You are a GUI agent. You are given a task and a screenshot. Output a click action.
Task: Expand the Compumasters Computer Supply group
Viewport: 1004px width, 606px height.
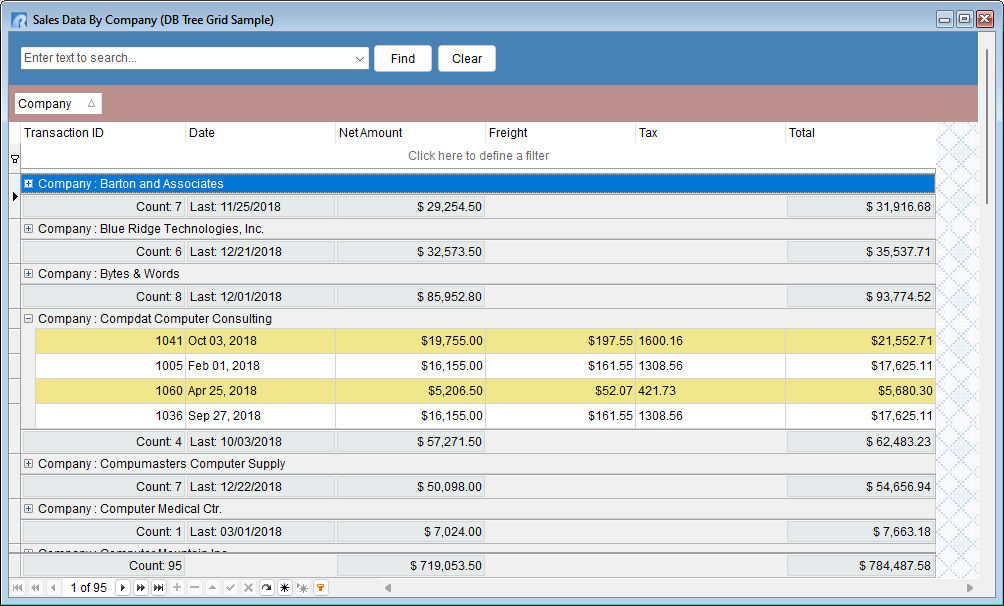coord(28,464)
